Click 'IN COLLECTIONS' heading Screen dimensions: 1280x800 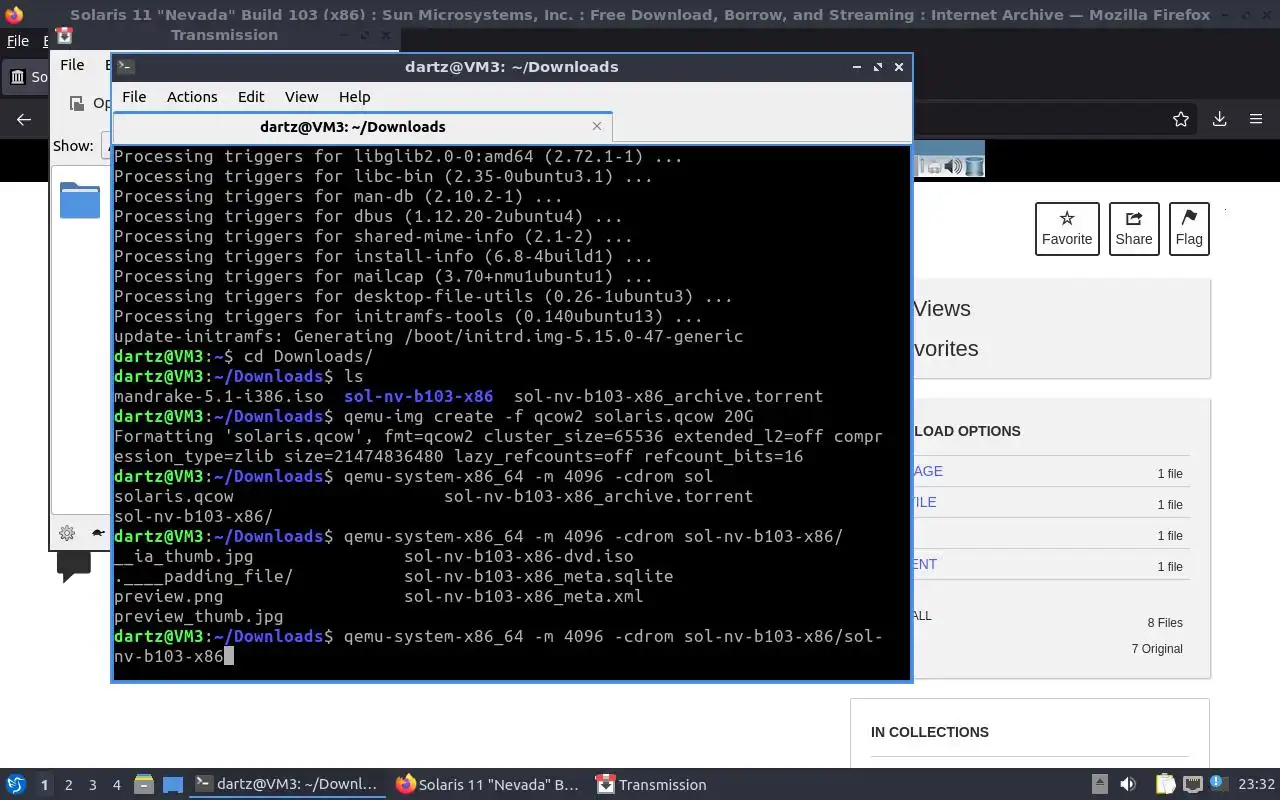pyautogui.click(x=929, y=732)
